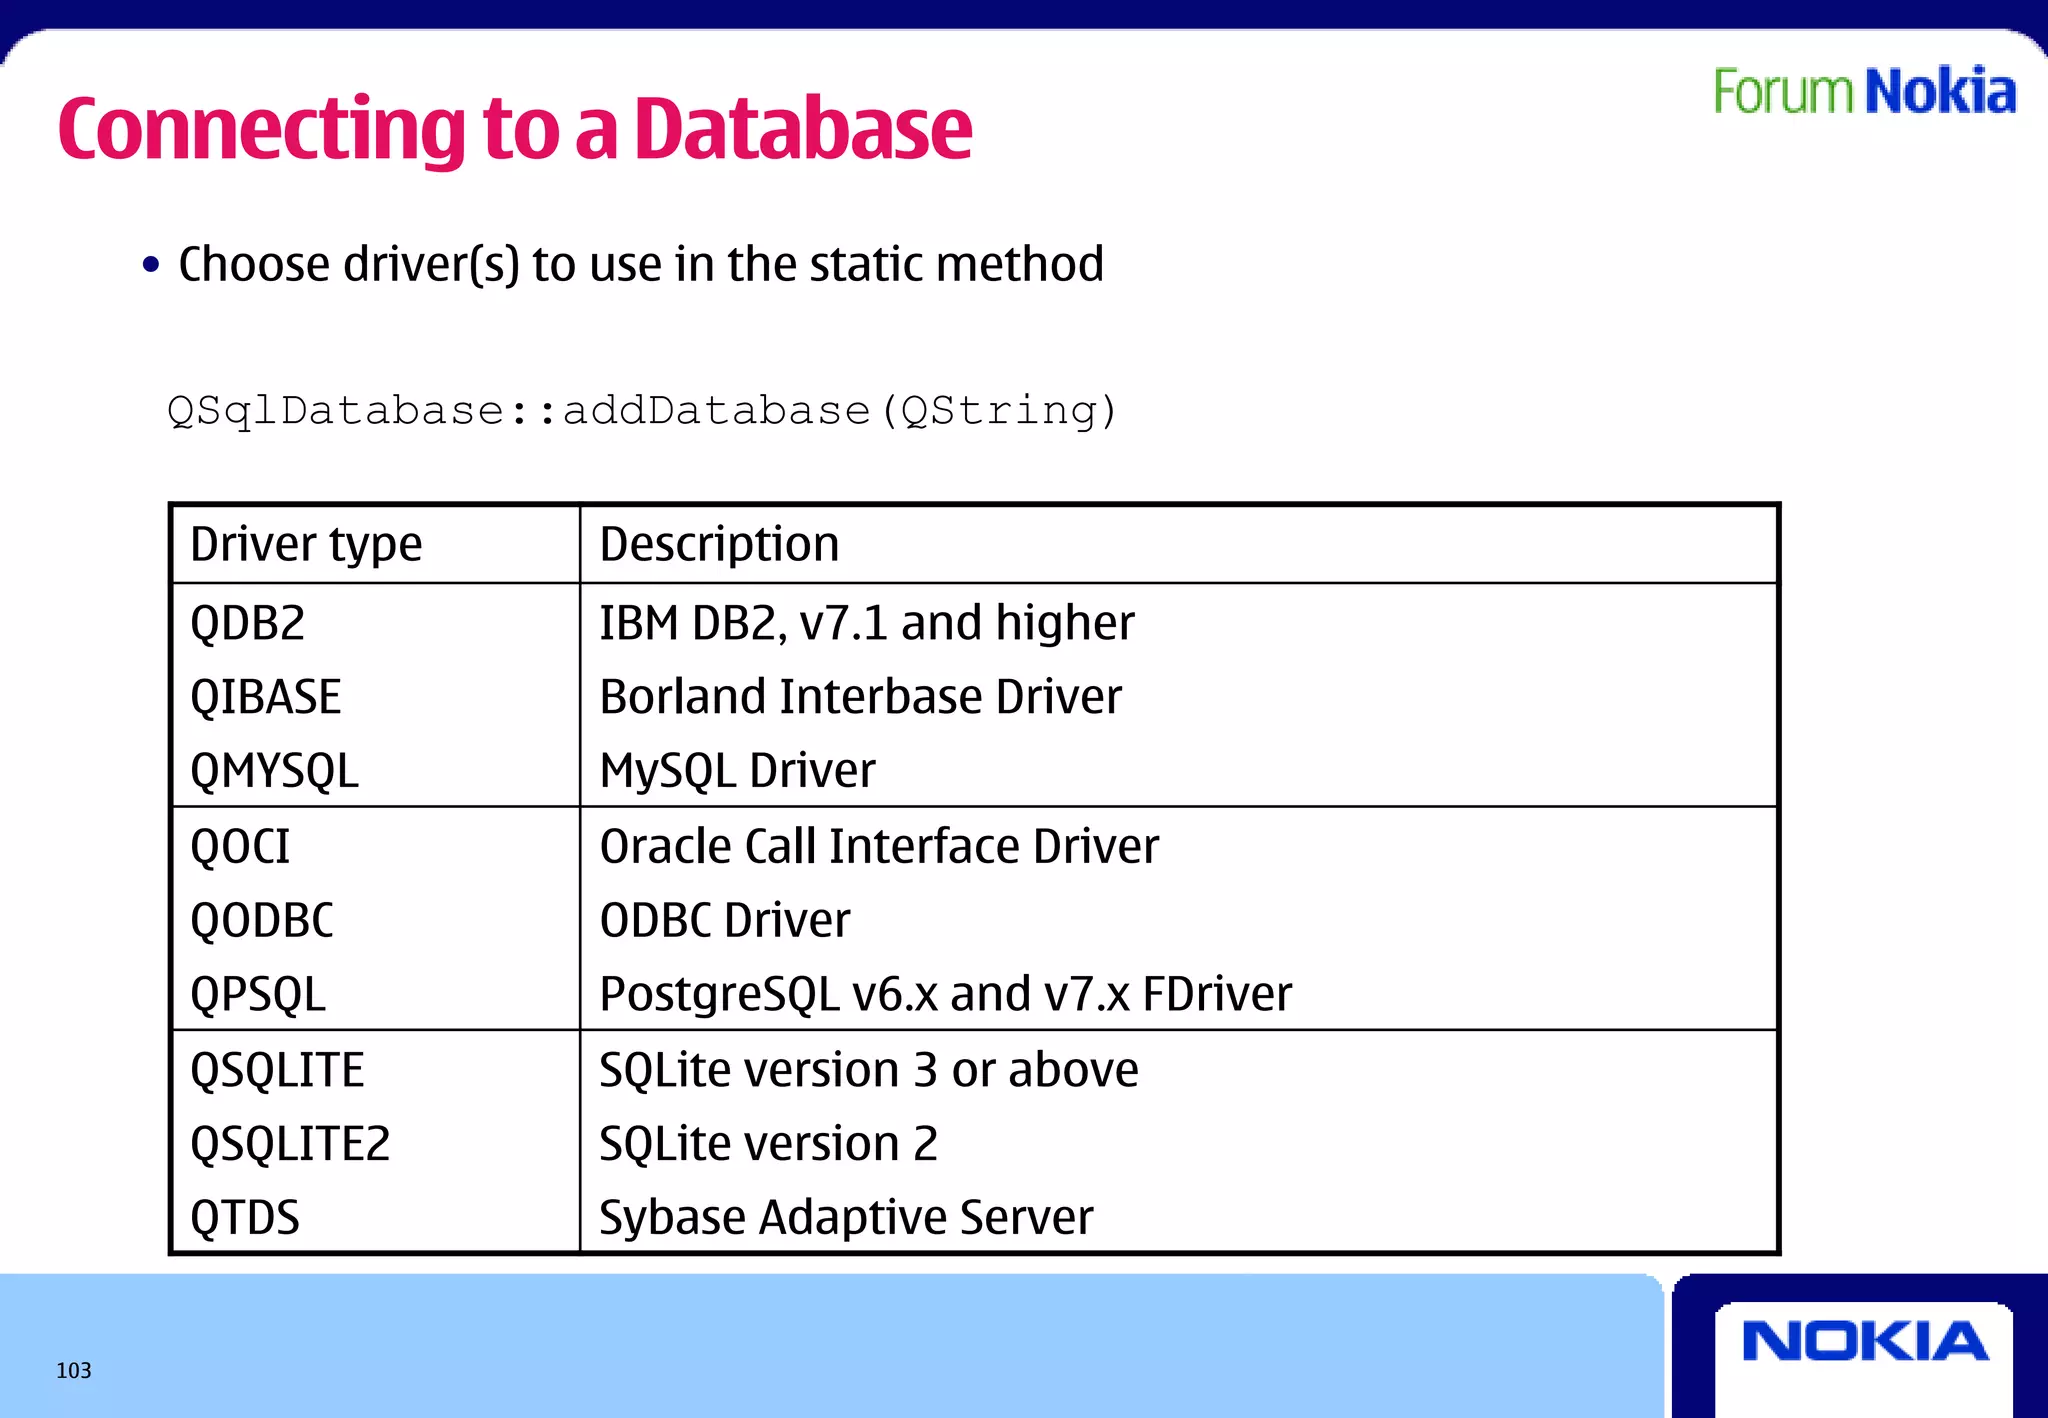Select the QTDS driver cell
This screenshot has width=2048, height=1418.
tap(245, 1218)
